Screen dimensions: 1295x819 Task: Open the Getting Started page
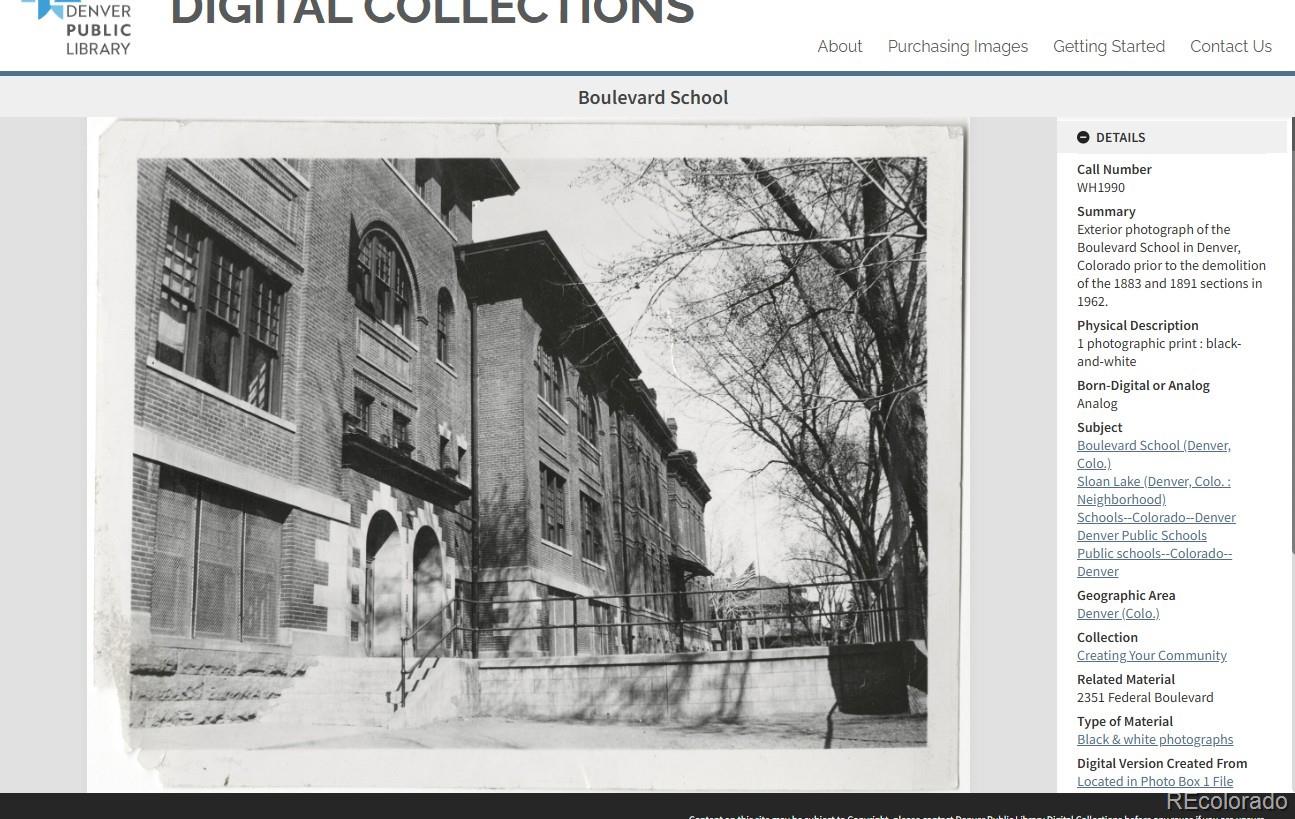pos(1109,46)
